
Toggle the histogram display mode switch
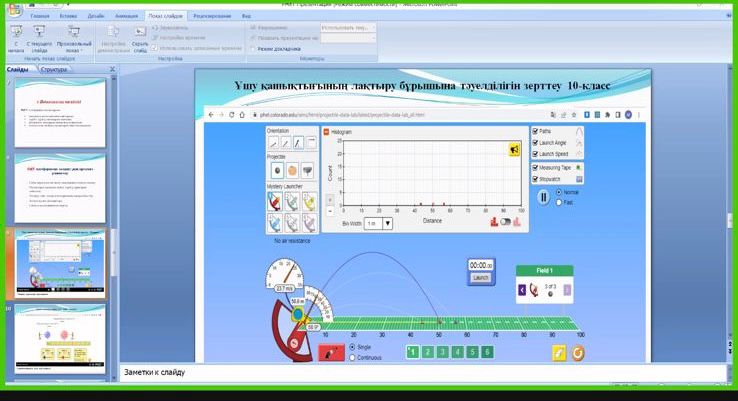click(506, 222)
